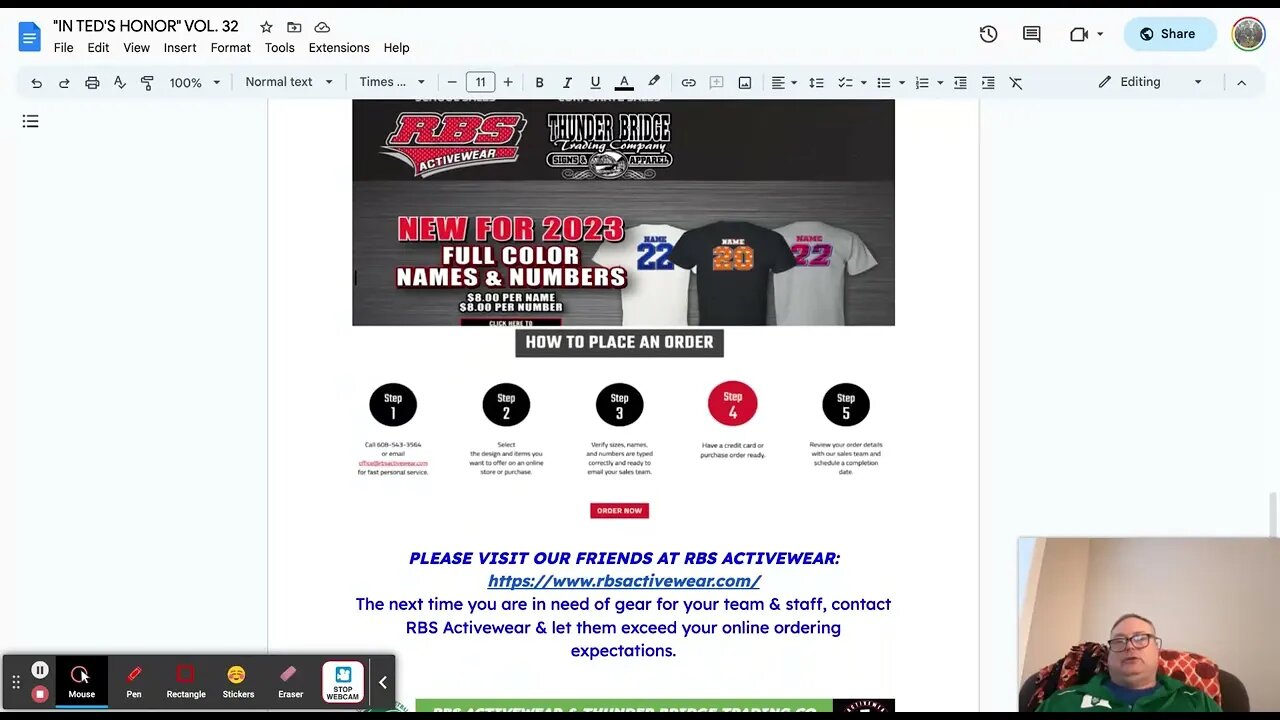Redo the last action
This screenshot has height=720, width=1280.
pyautogui.click(x=64, y=83)
